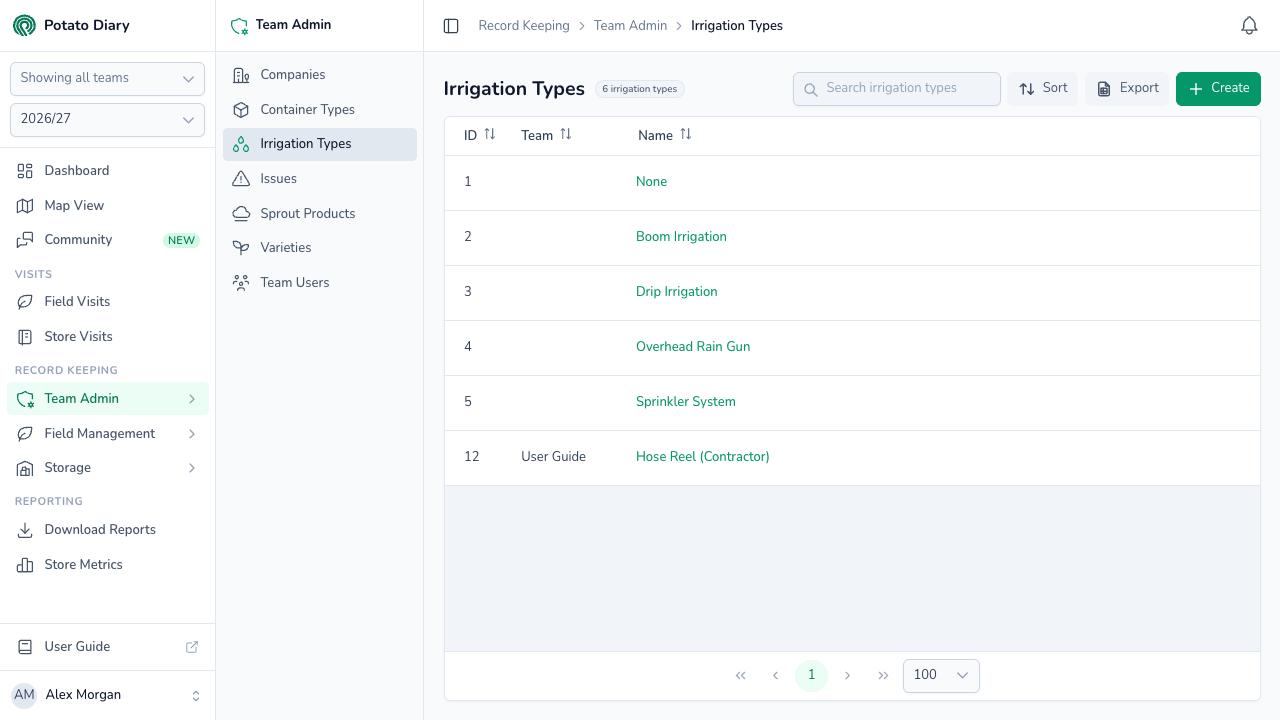Image resolution: width=1280 pixels, height=720 pixels.
Task: Click the Search irrigation types field
Action: (897, 88)
